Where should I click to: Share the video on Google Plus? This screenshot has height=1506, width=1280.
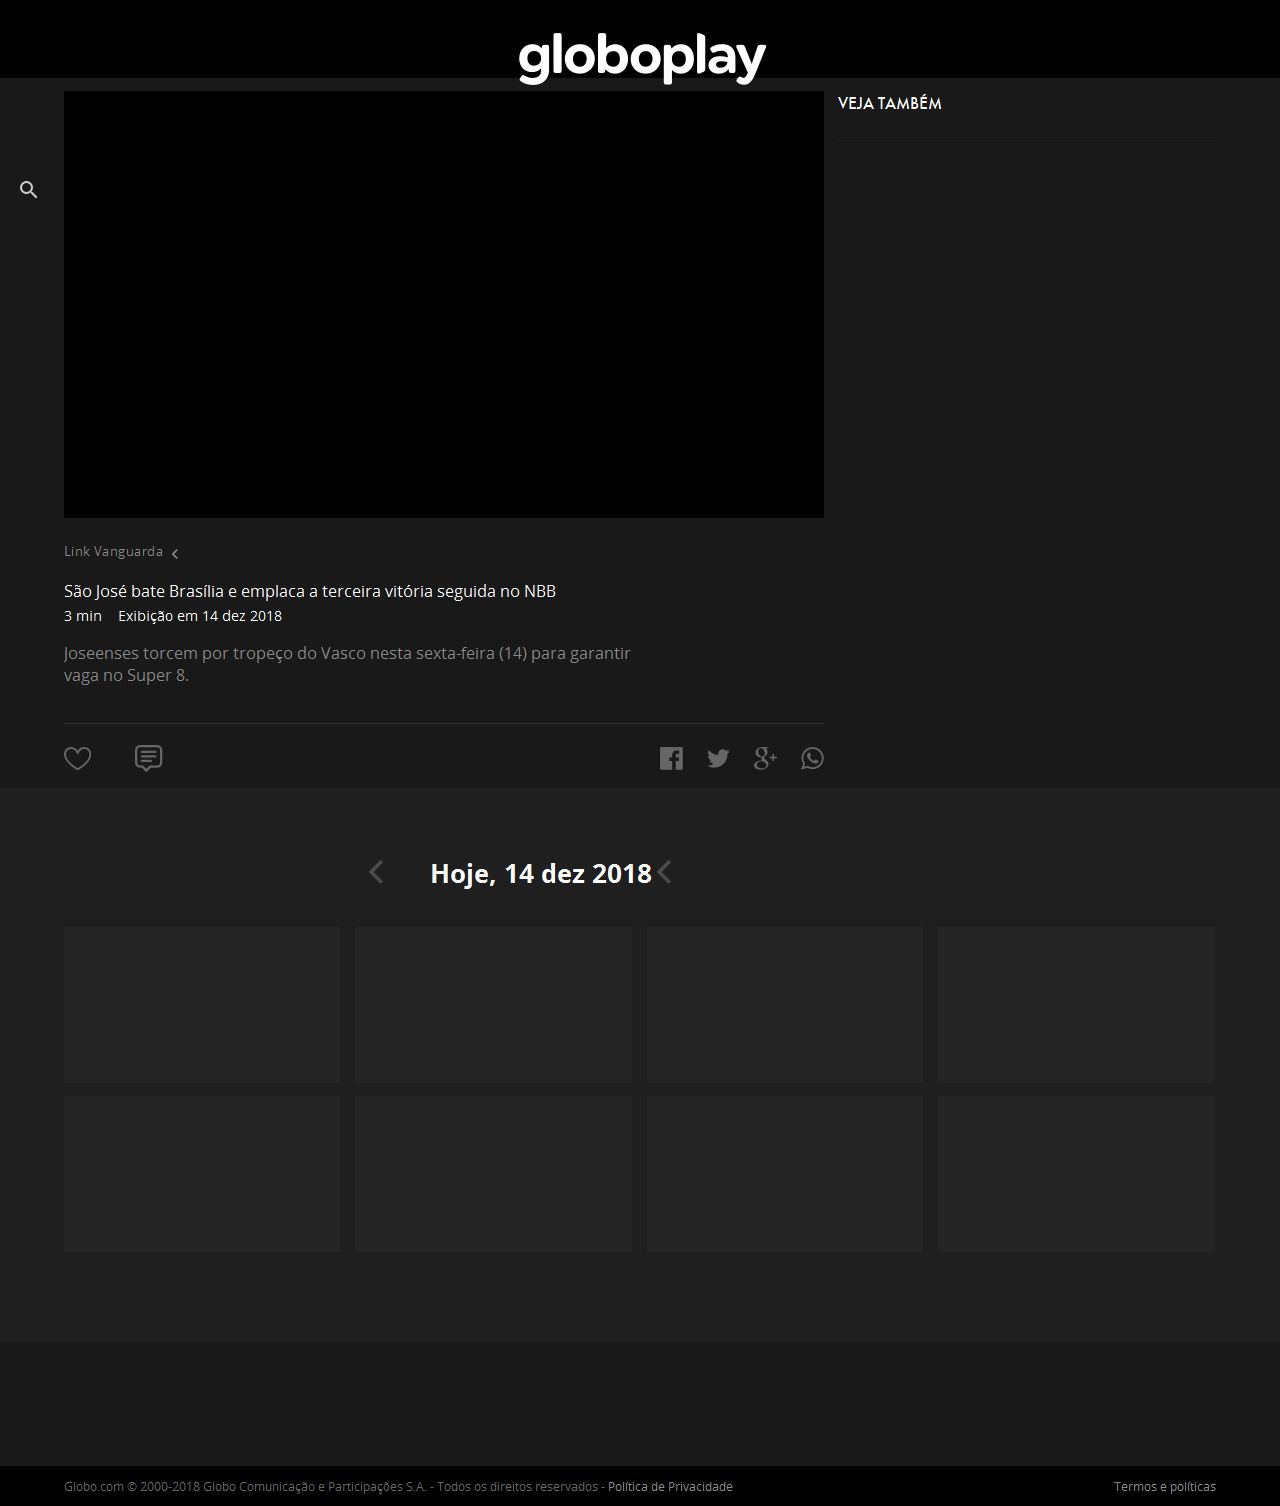pyautogui.click(x=765, y=759)
